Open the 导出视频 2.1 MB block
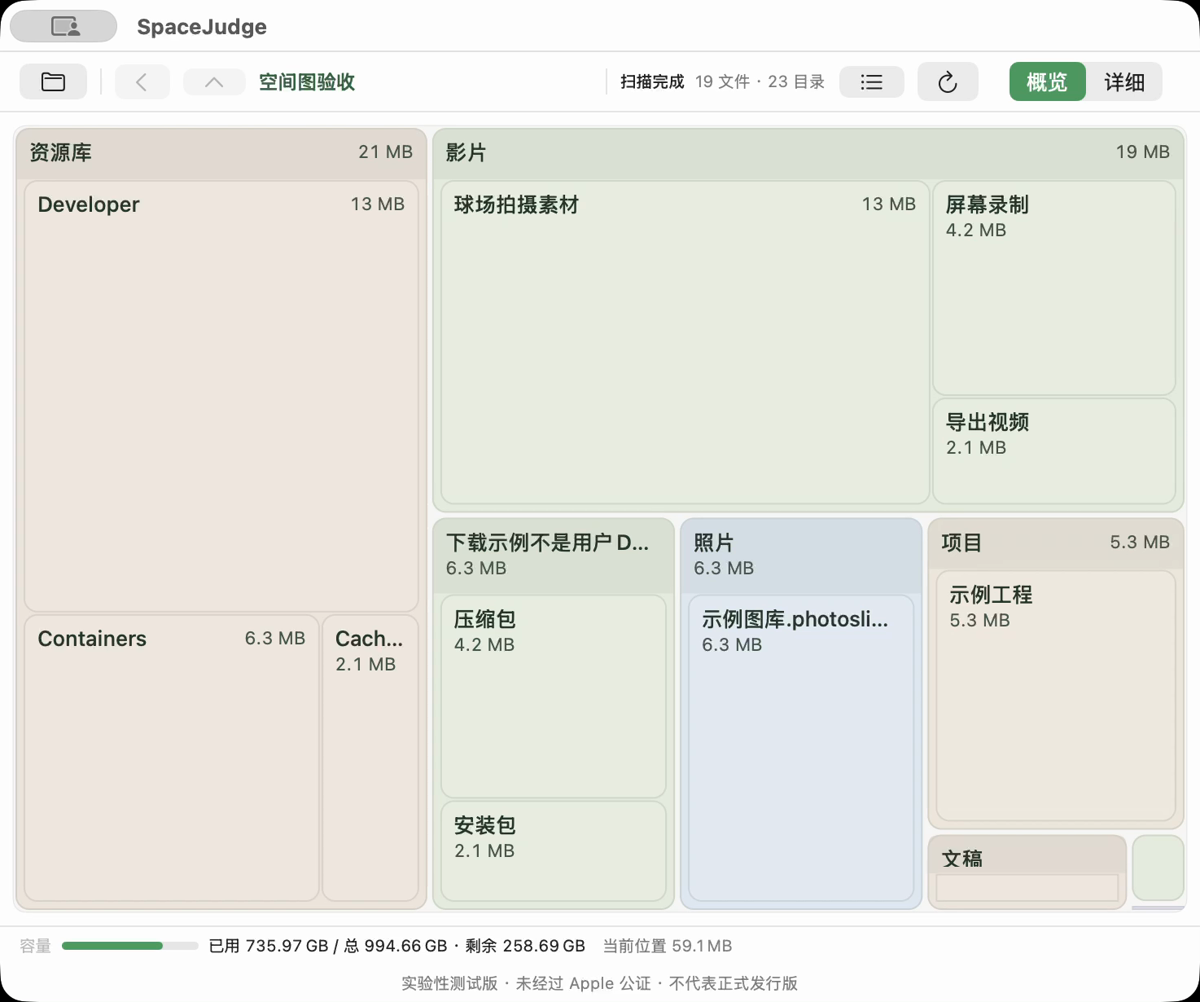This screenshot has height=1002, width=1200. 1054,451
